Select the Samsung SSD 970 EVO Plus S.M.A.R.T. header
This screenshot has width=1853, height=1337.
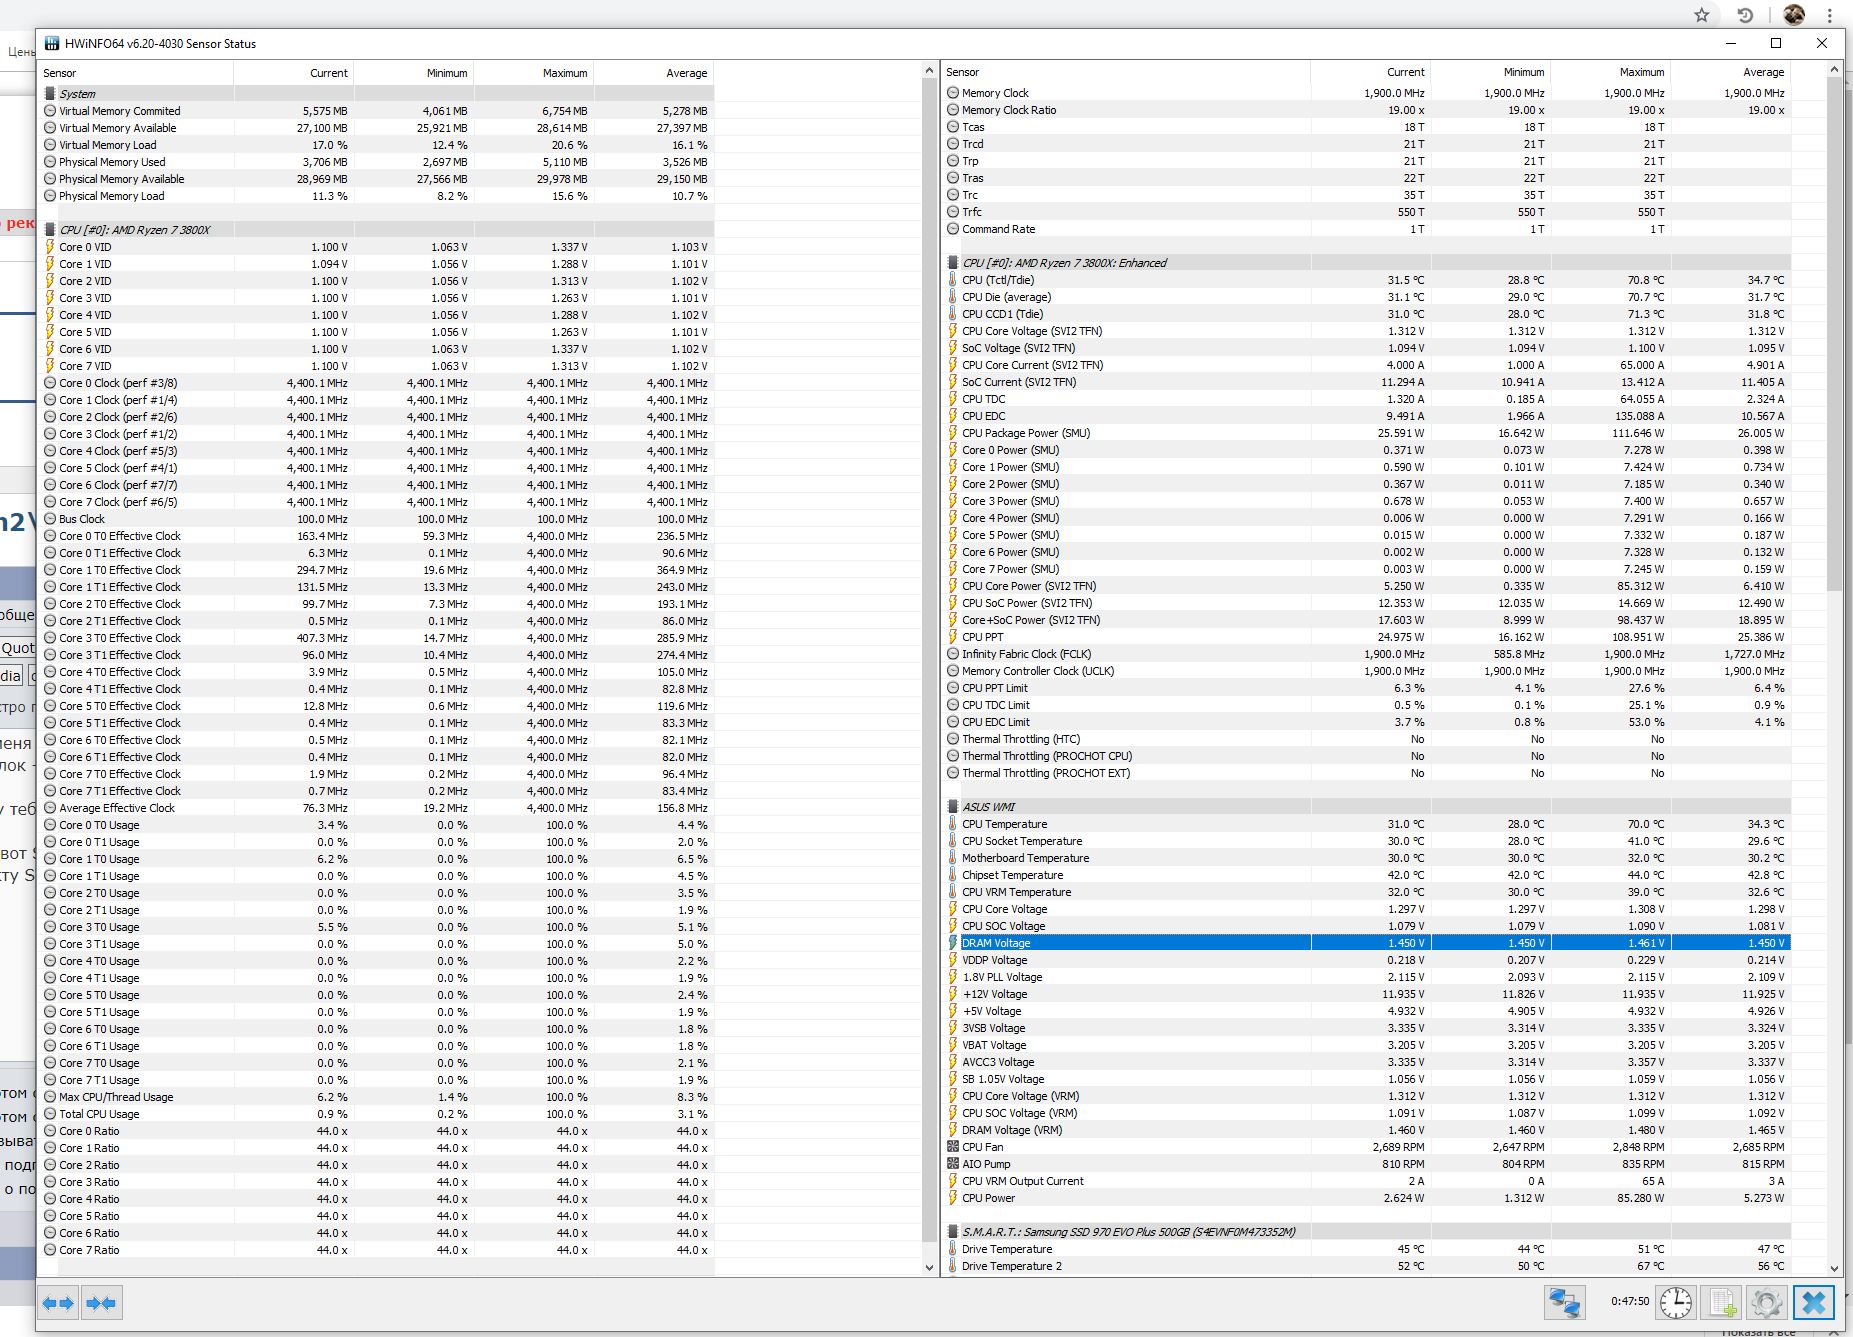point(1128,1232)
